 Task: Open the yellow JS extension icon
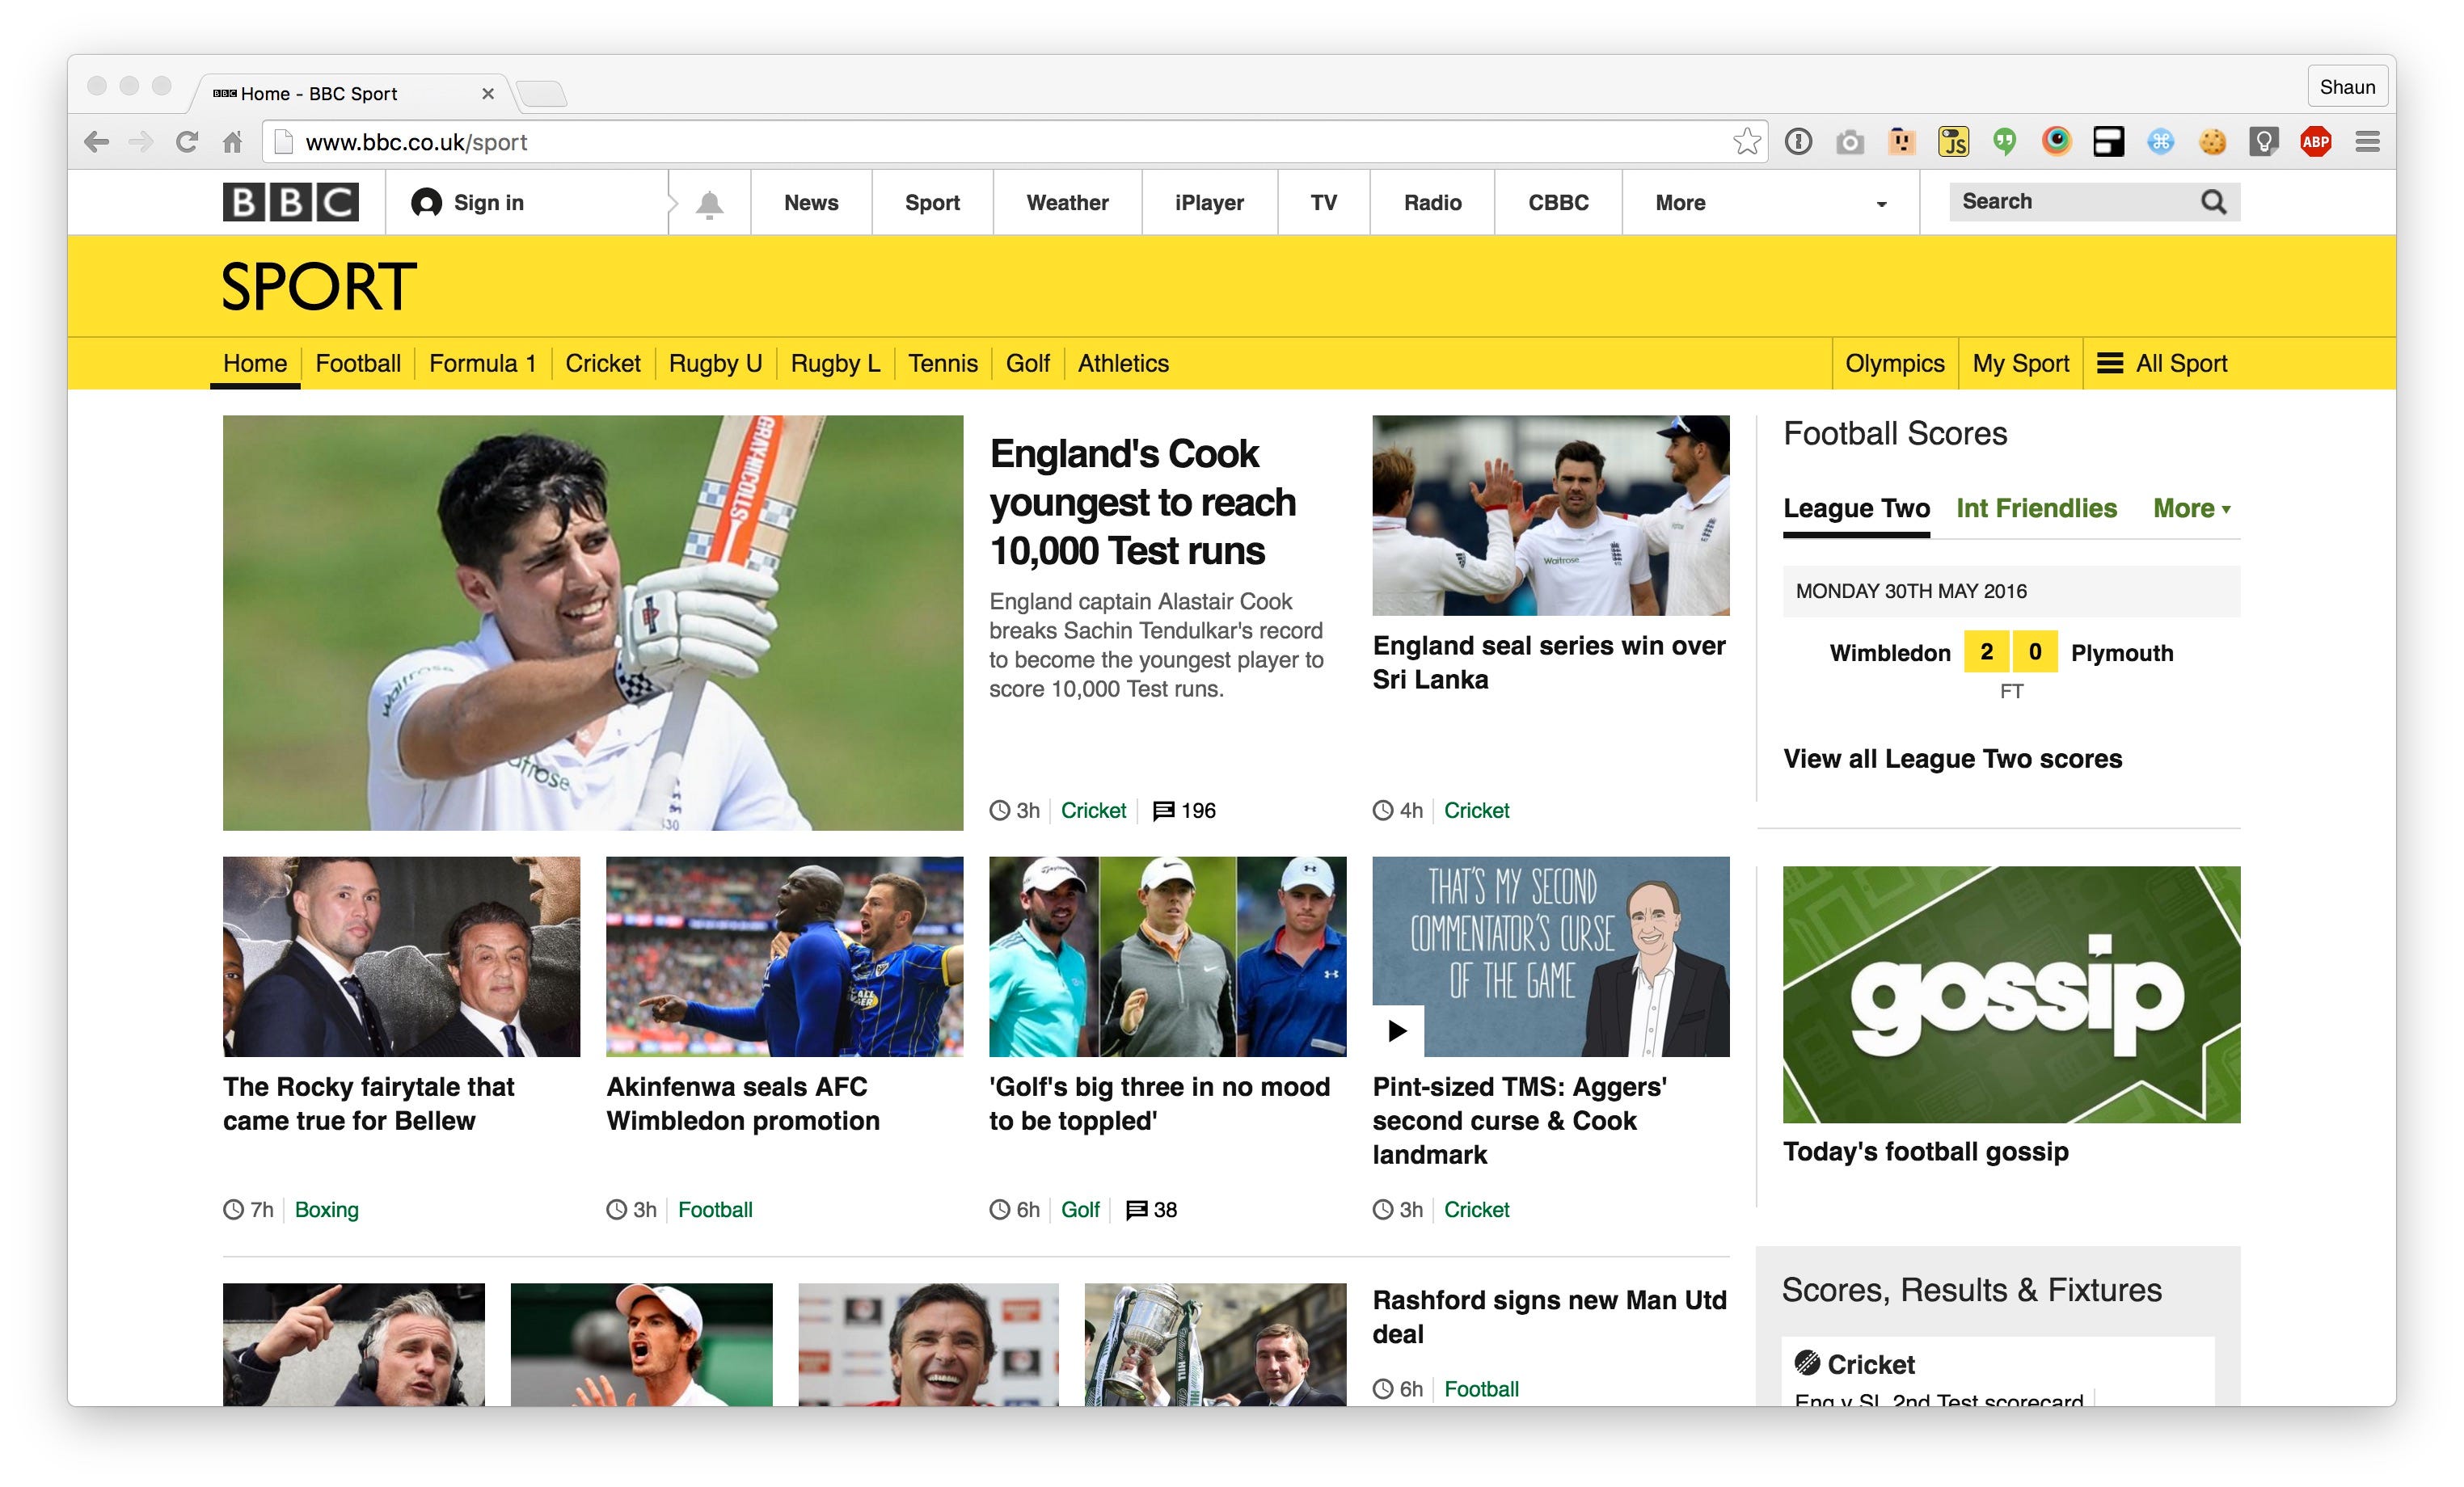[x=1953, y=142]
